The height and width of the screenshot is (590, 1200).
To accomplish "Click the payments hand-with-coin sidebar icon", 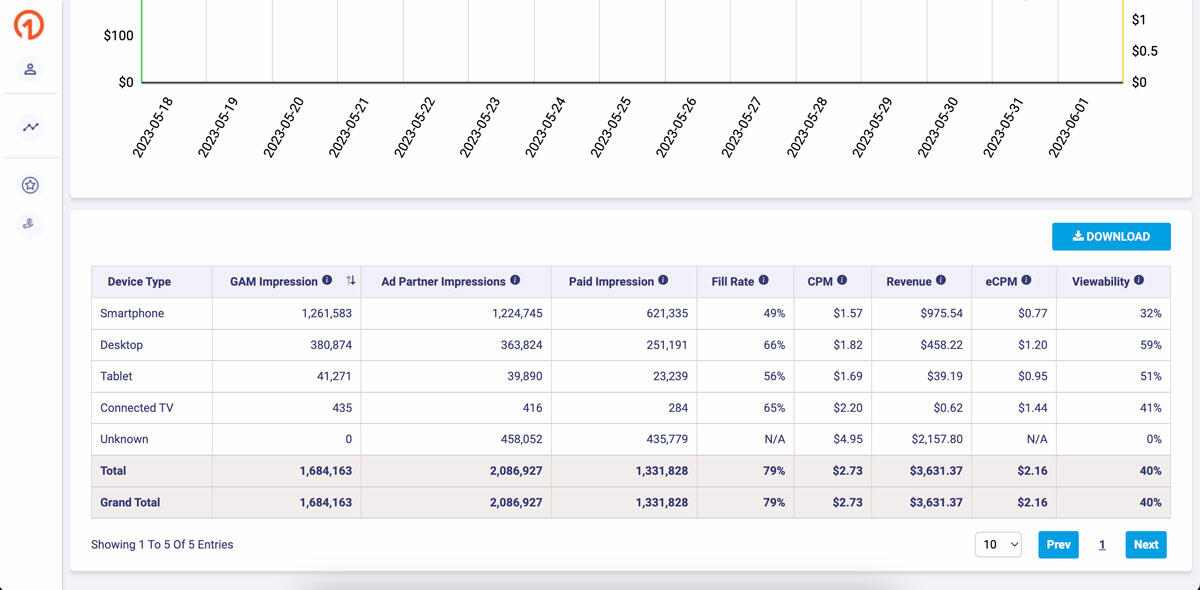I will [29, 224].
